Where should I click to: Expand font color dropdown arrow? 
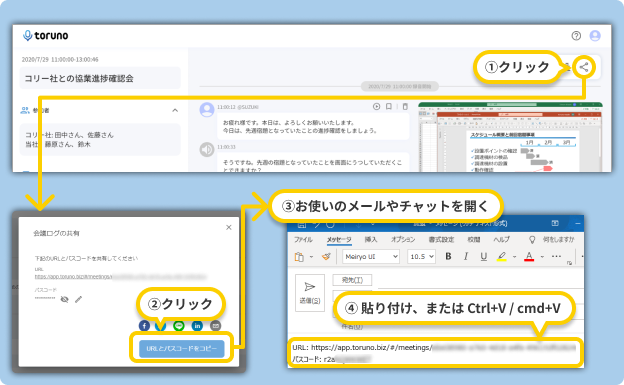point(542,257)
